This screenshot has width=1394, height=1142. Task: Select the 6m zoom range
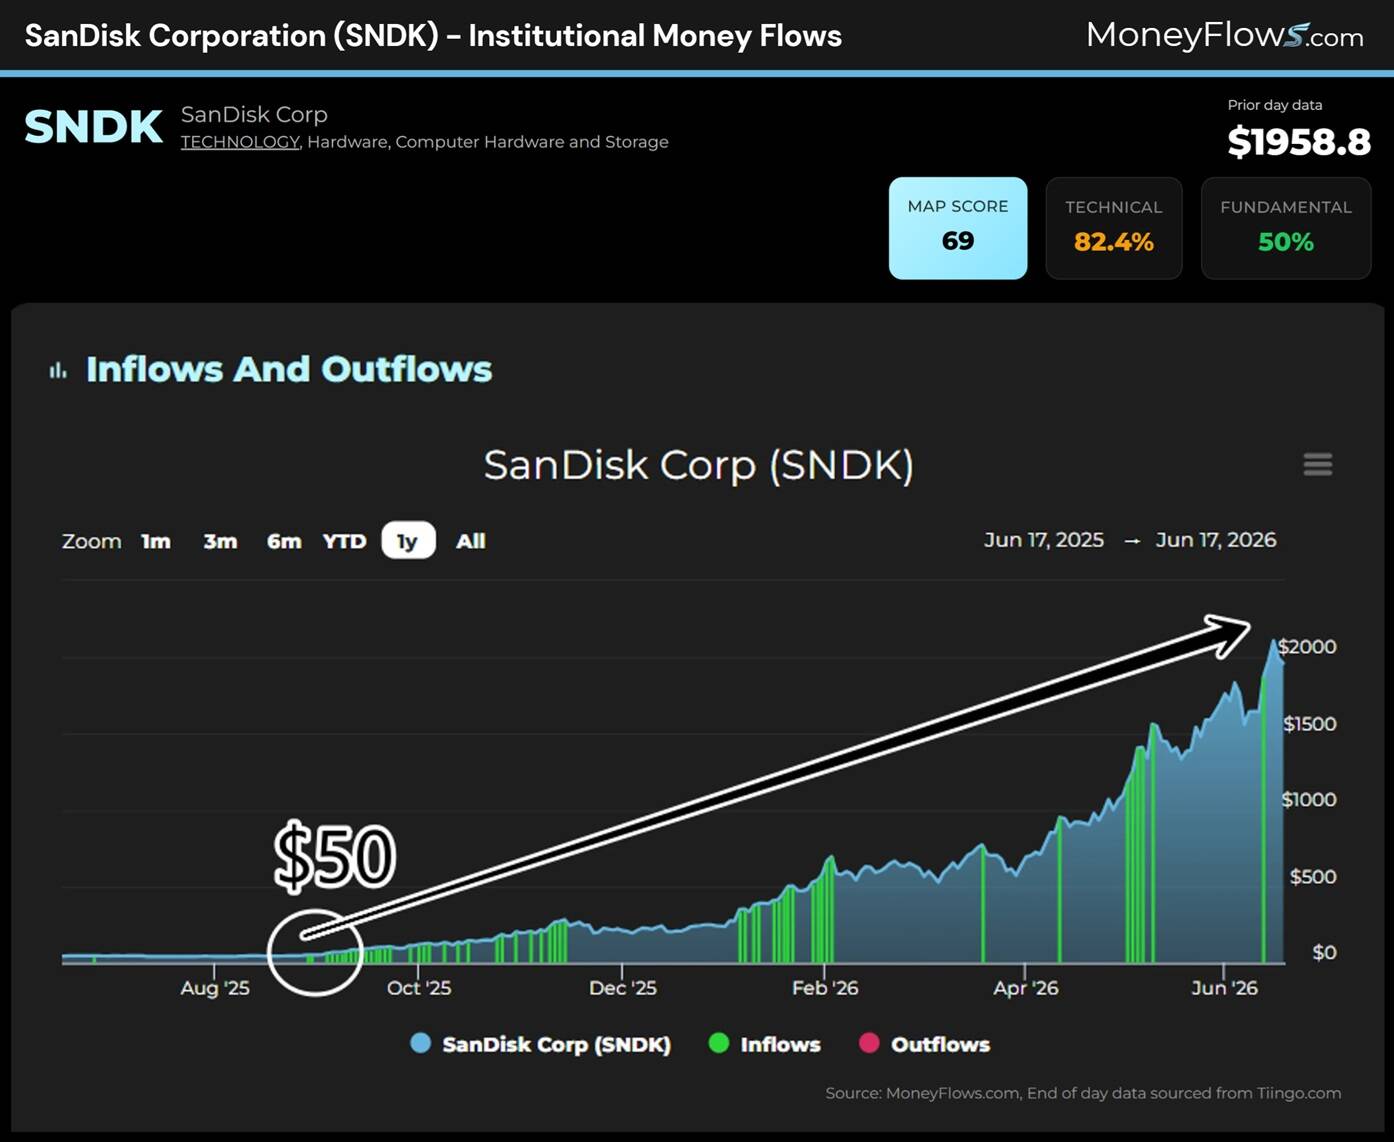pos(284,541)
